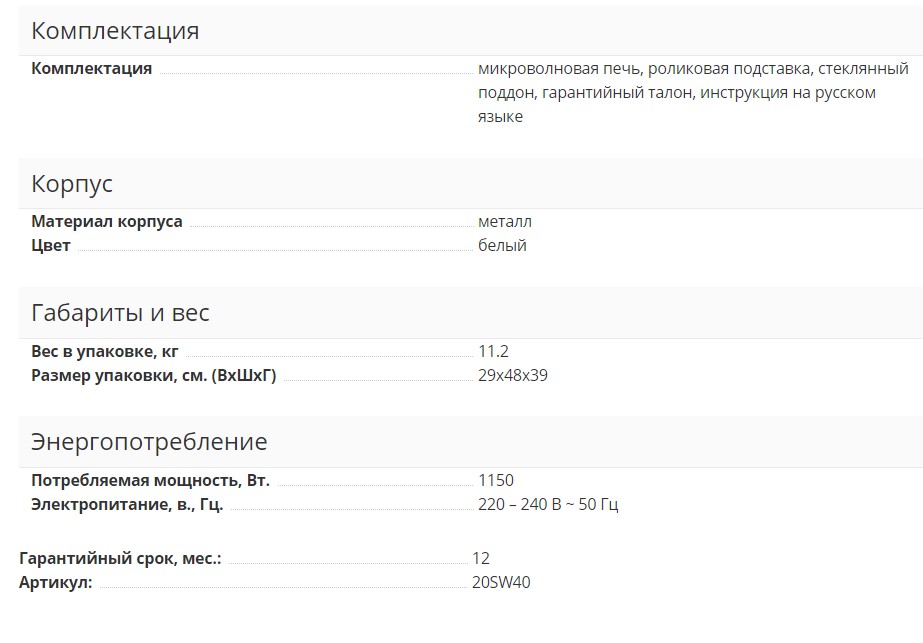Select the 20SW40 article number

point(501,583)
